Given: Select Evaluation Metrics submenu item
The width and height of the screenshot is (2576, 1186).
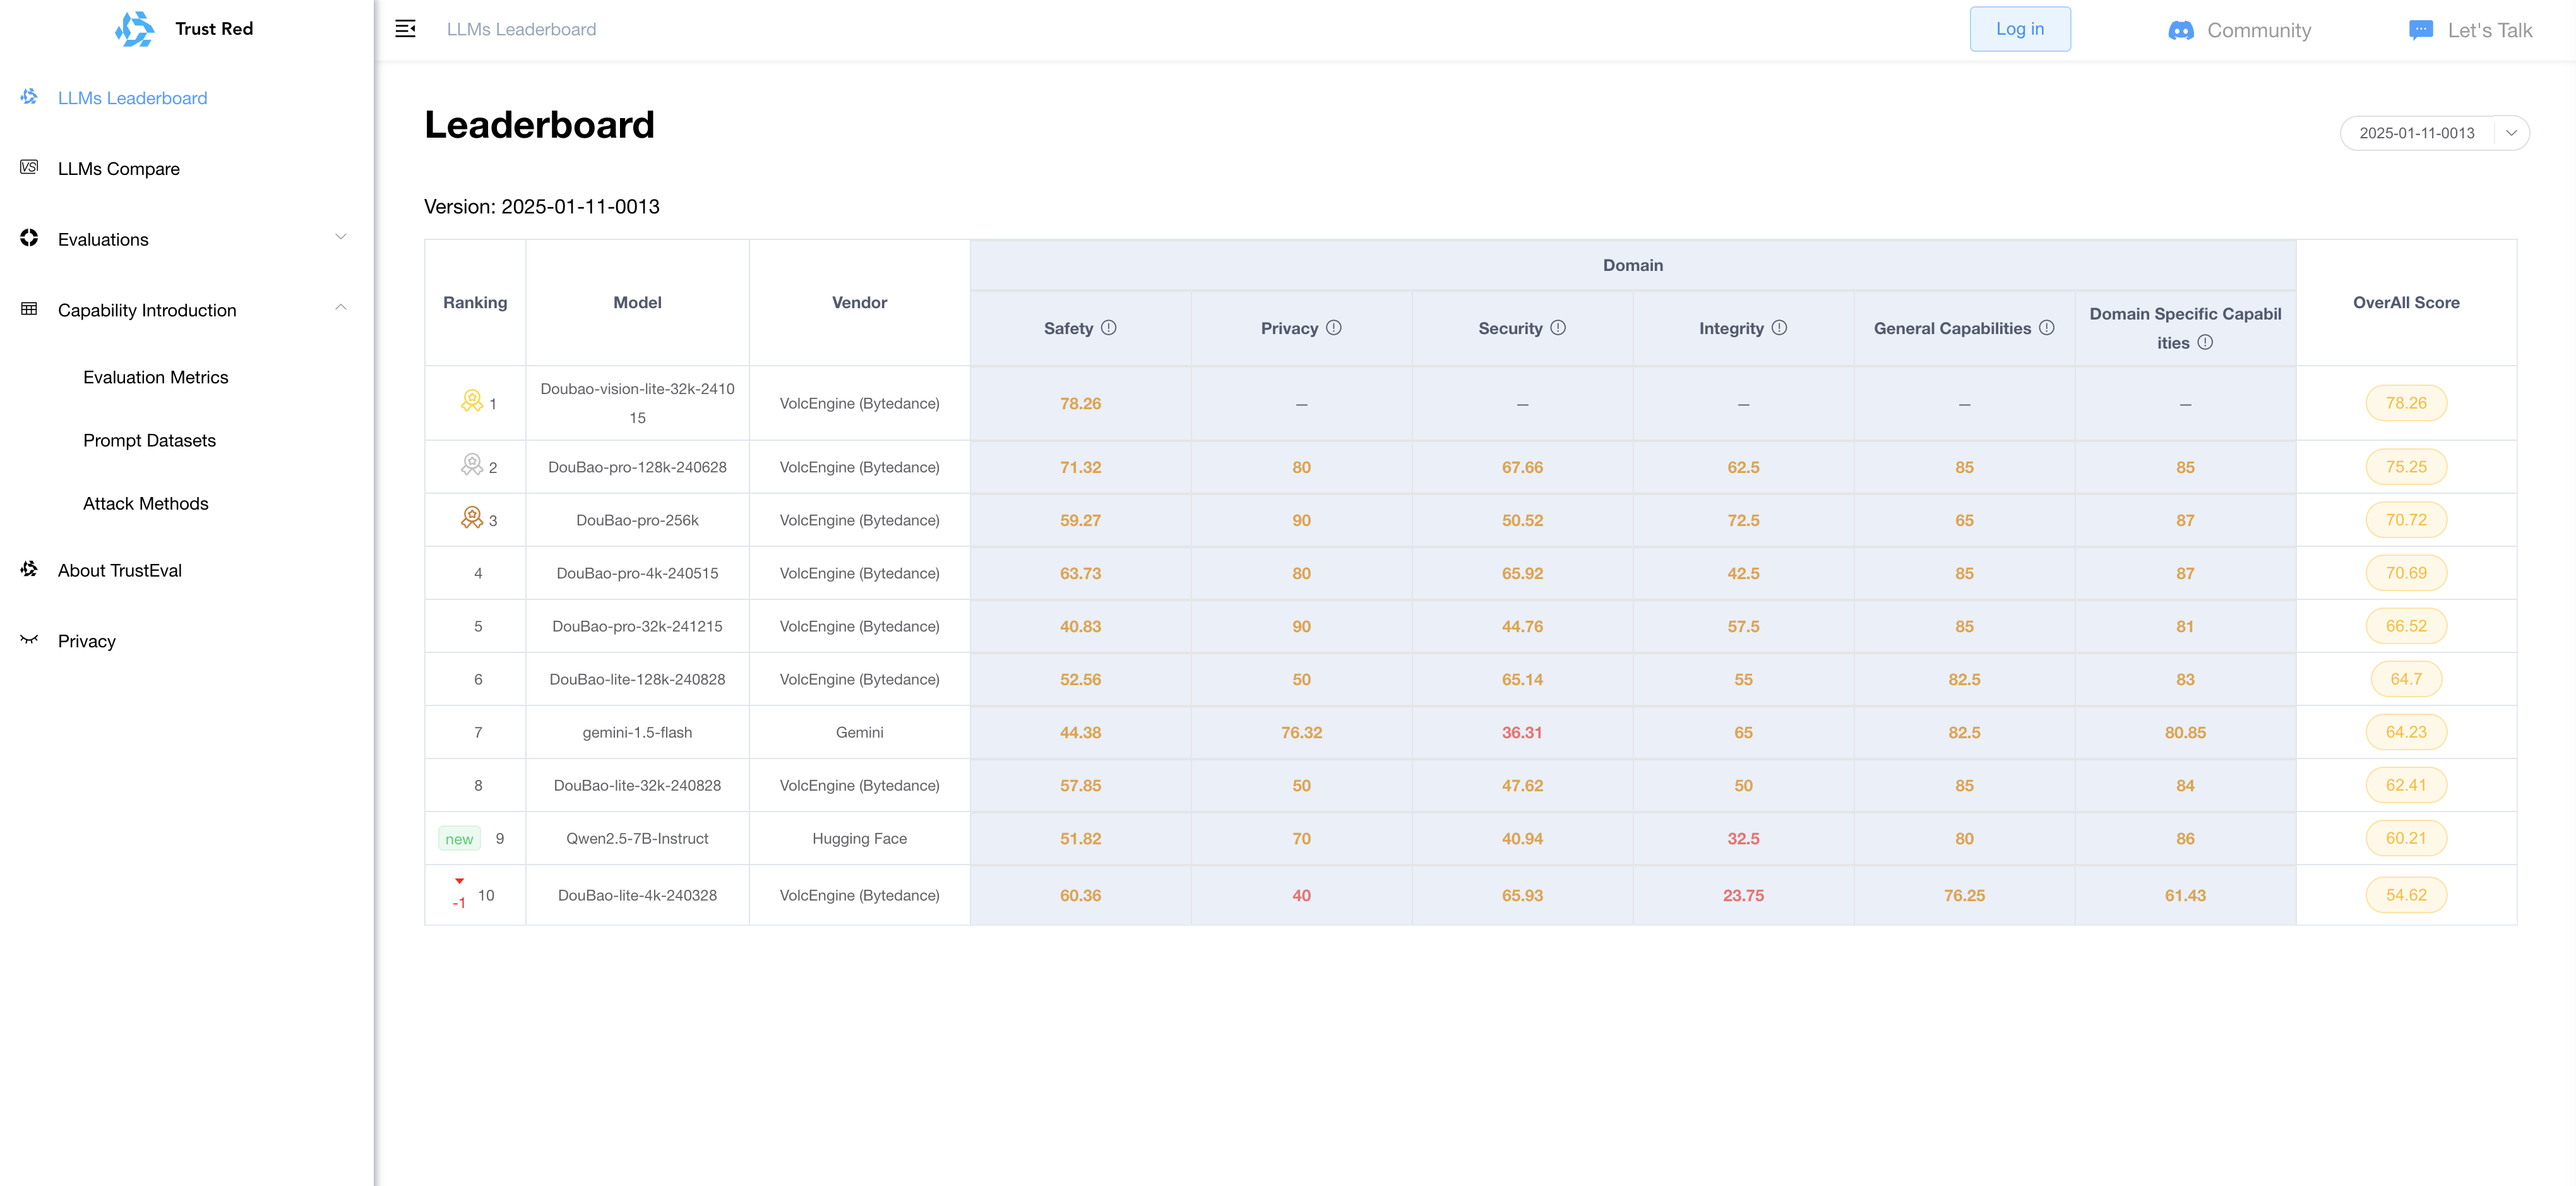Looking at the screenshot, I should point(155,377).
